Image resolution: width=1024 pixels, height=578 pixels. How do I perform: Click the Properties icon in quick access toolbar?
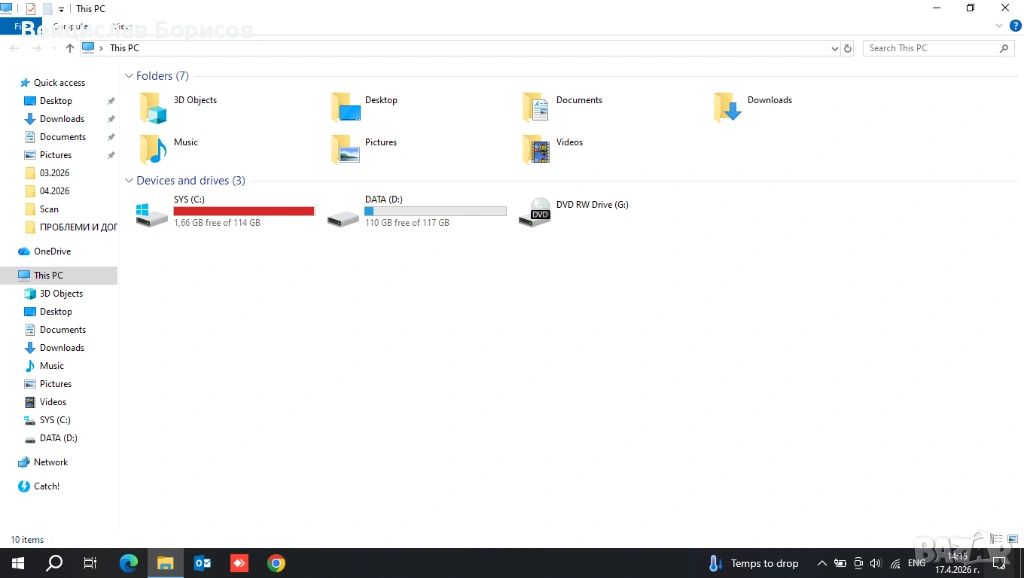pos(30,9)
